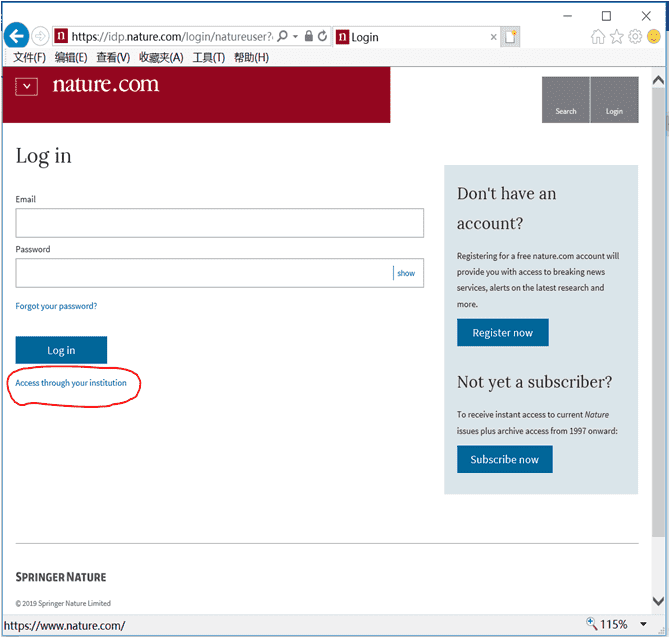Open favorites star icon
This screenshot has height=638, width=670.
[616, 37]
